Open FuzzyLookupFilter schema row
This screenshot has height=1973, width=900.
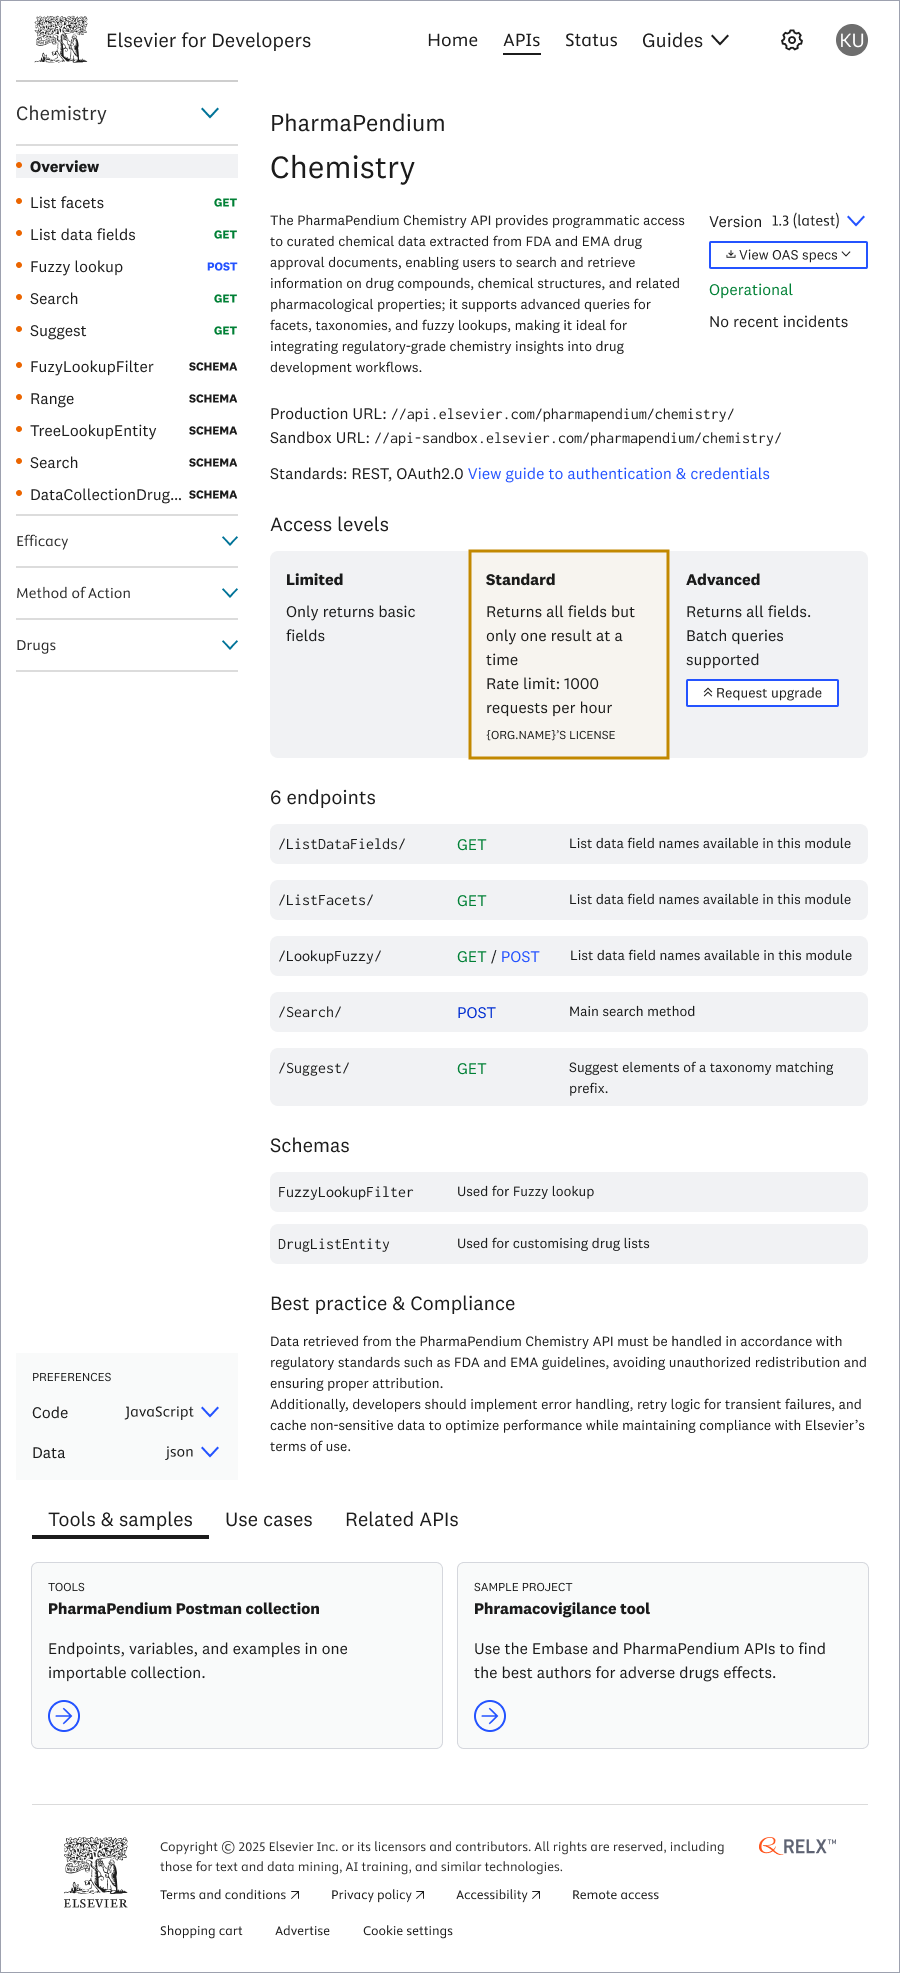click(569, 1192)
